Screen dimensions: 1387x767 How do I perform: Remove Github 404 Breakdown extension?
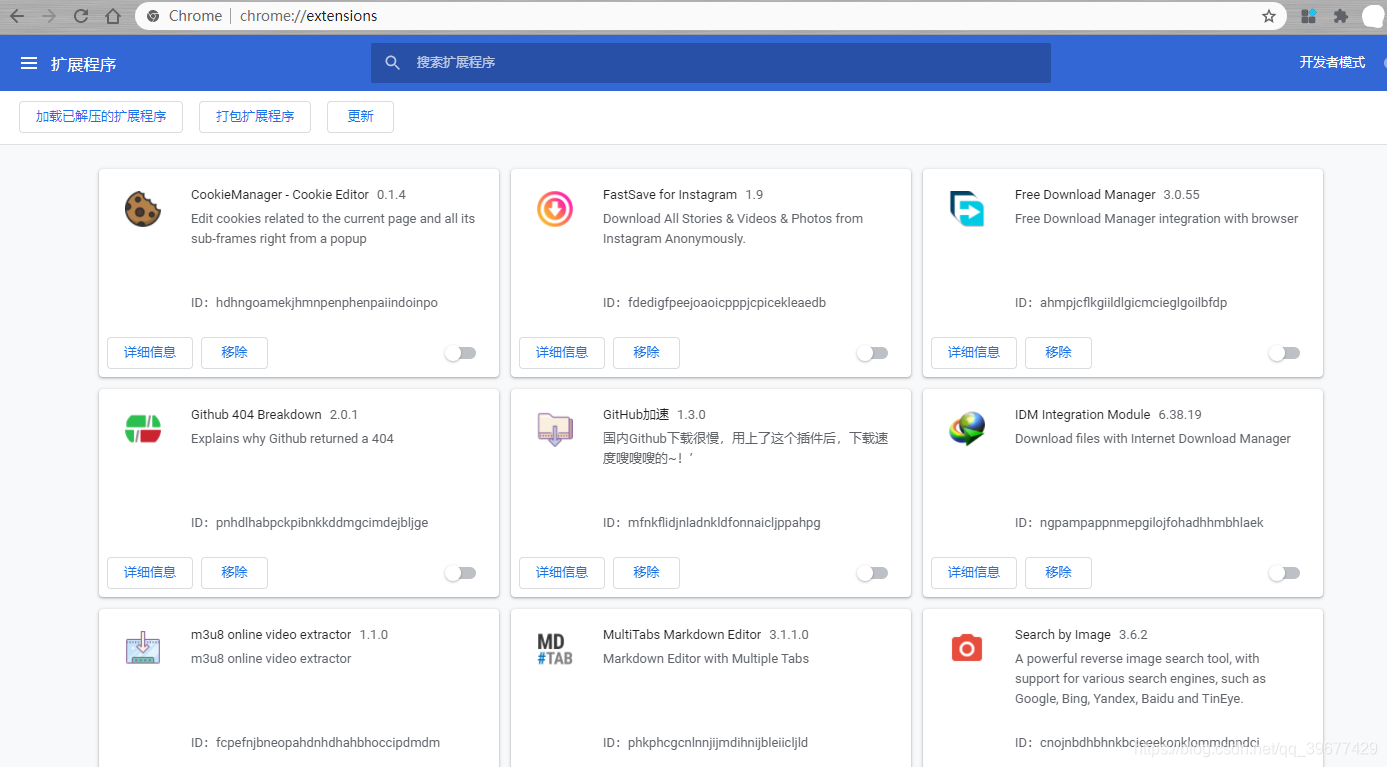234,572
